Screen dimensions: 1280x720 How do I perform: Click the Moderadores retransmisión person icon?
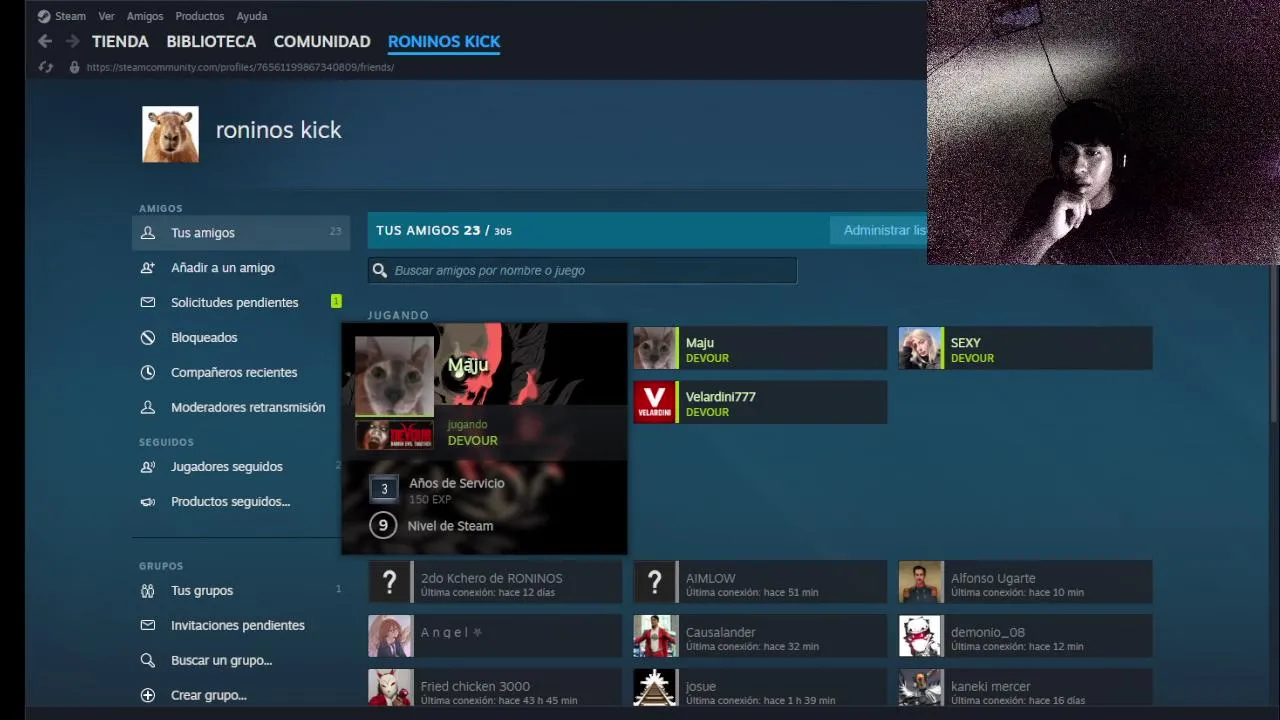[x=148, y=407]
